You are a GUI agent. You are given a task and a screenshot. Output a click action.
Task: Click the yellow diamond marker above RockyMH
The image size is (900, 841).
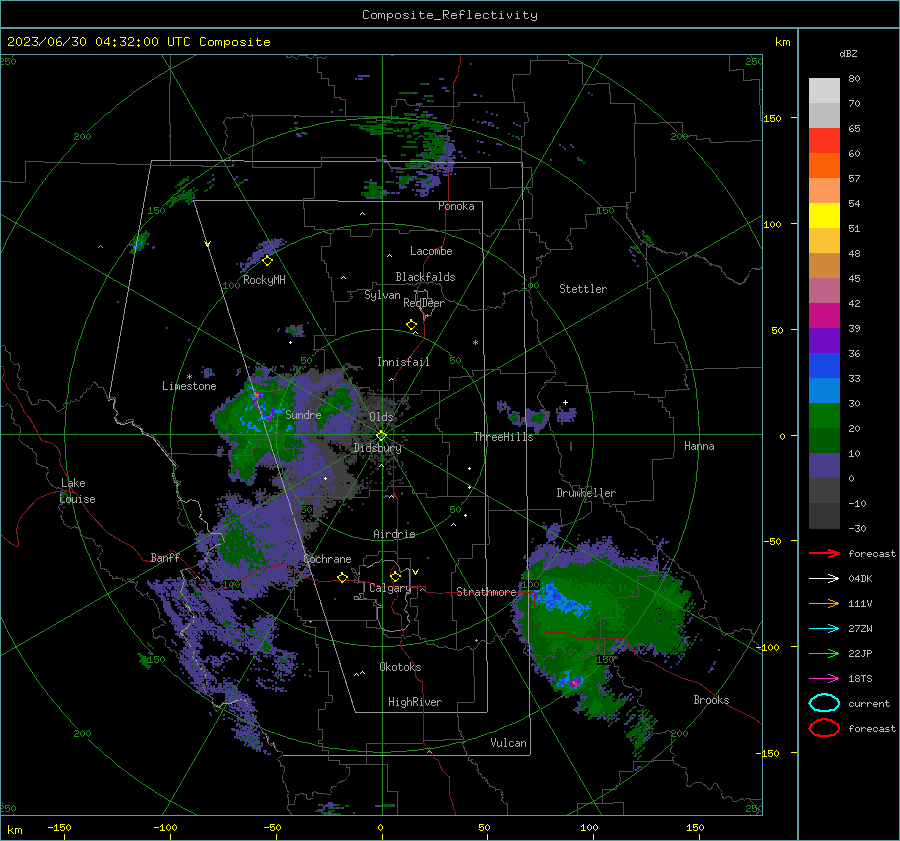[x=267, y=261]
